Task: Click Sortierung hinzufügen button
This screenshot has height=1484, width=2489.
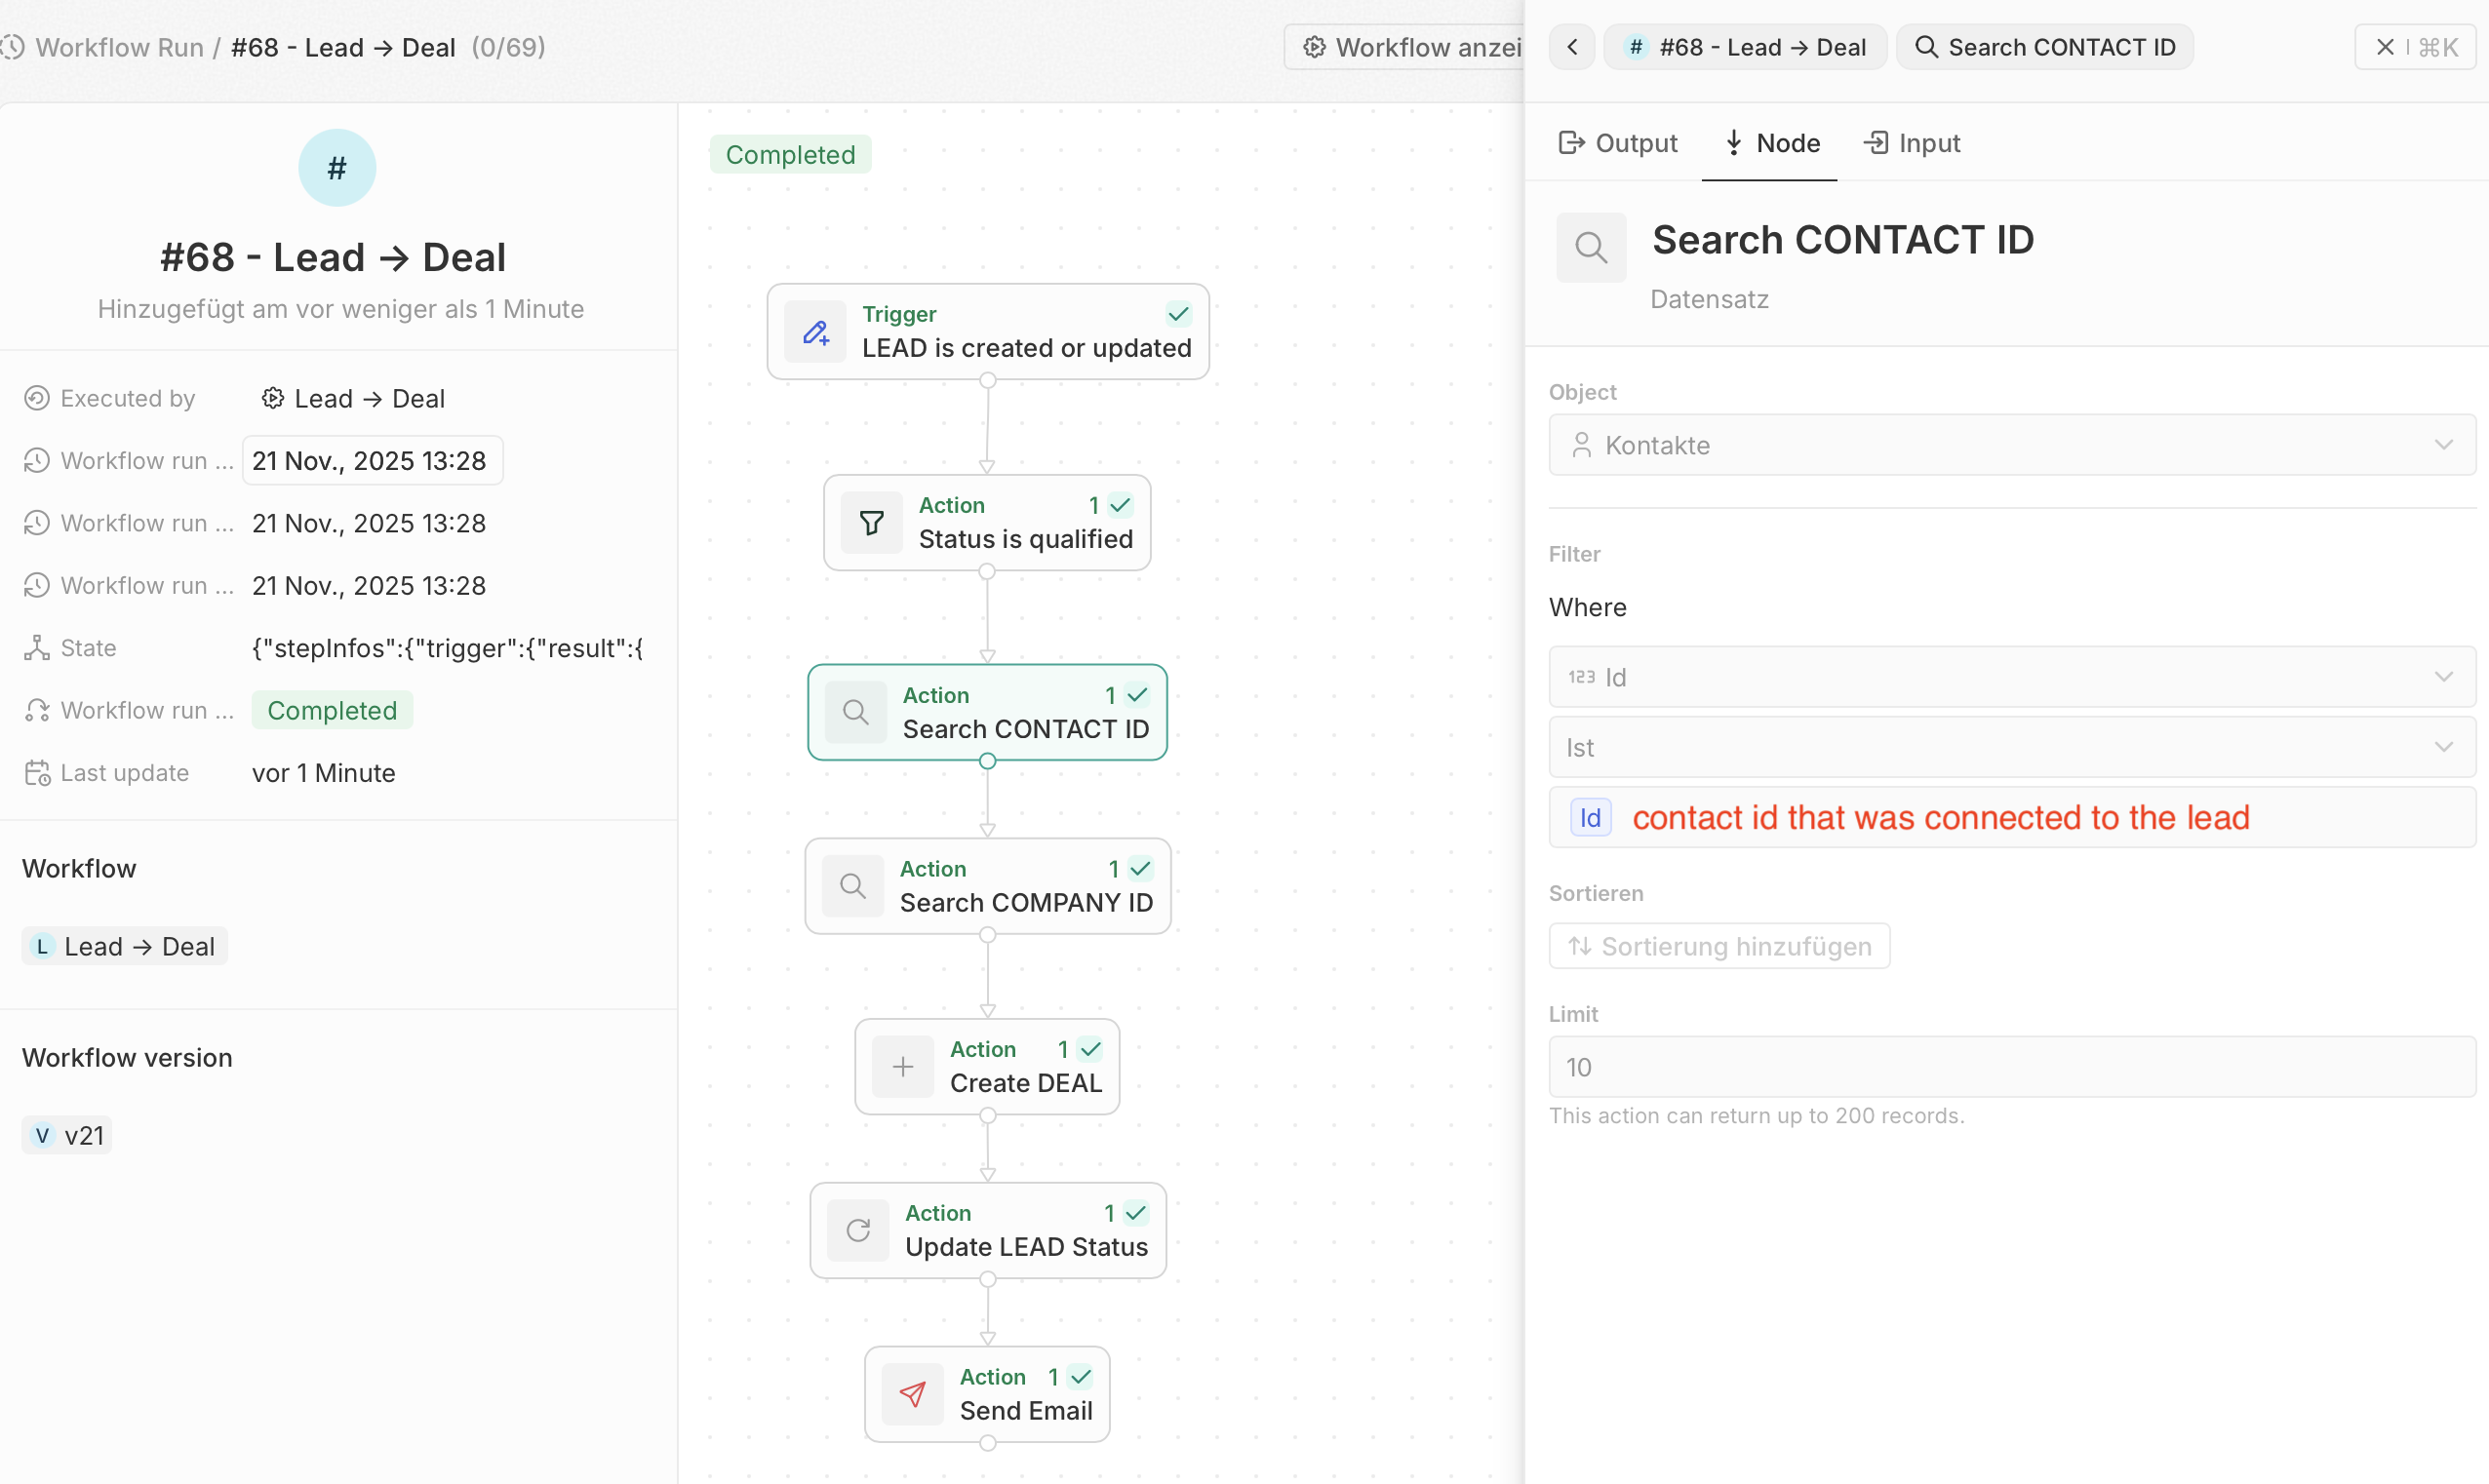Action: click(1719, 946)
